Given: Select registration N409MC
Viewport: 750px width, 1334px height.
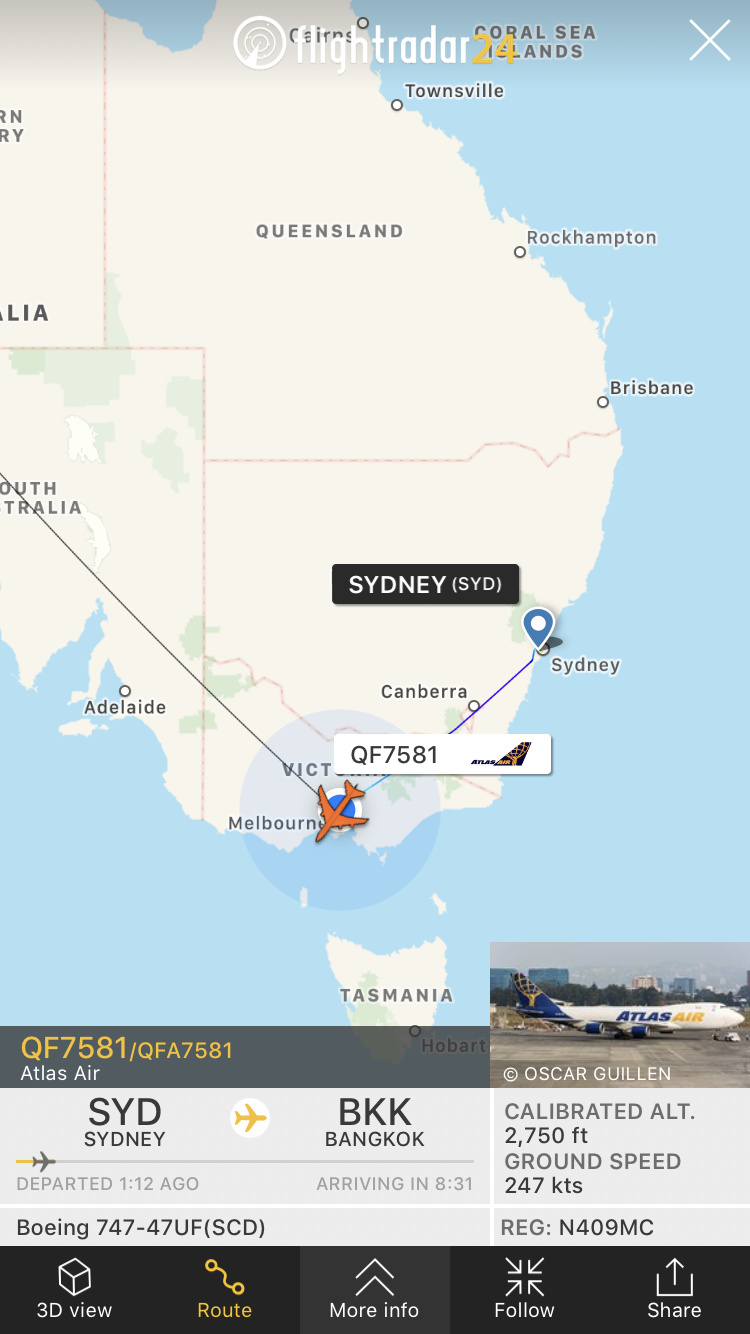Looking at the screenshot, I should [x=579, y=1227].
